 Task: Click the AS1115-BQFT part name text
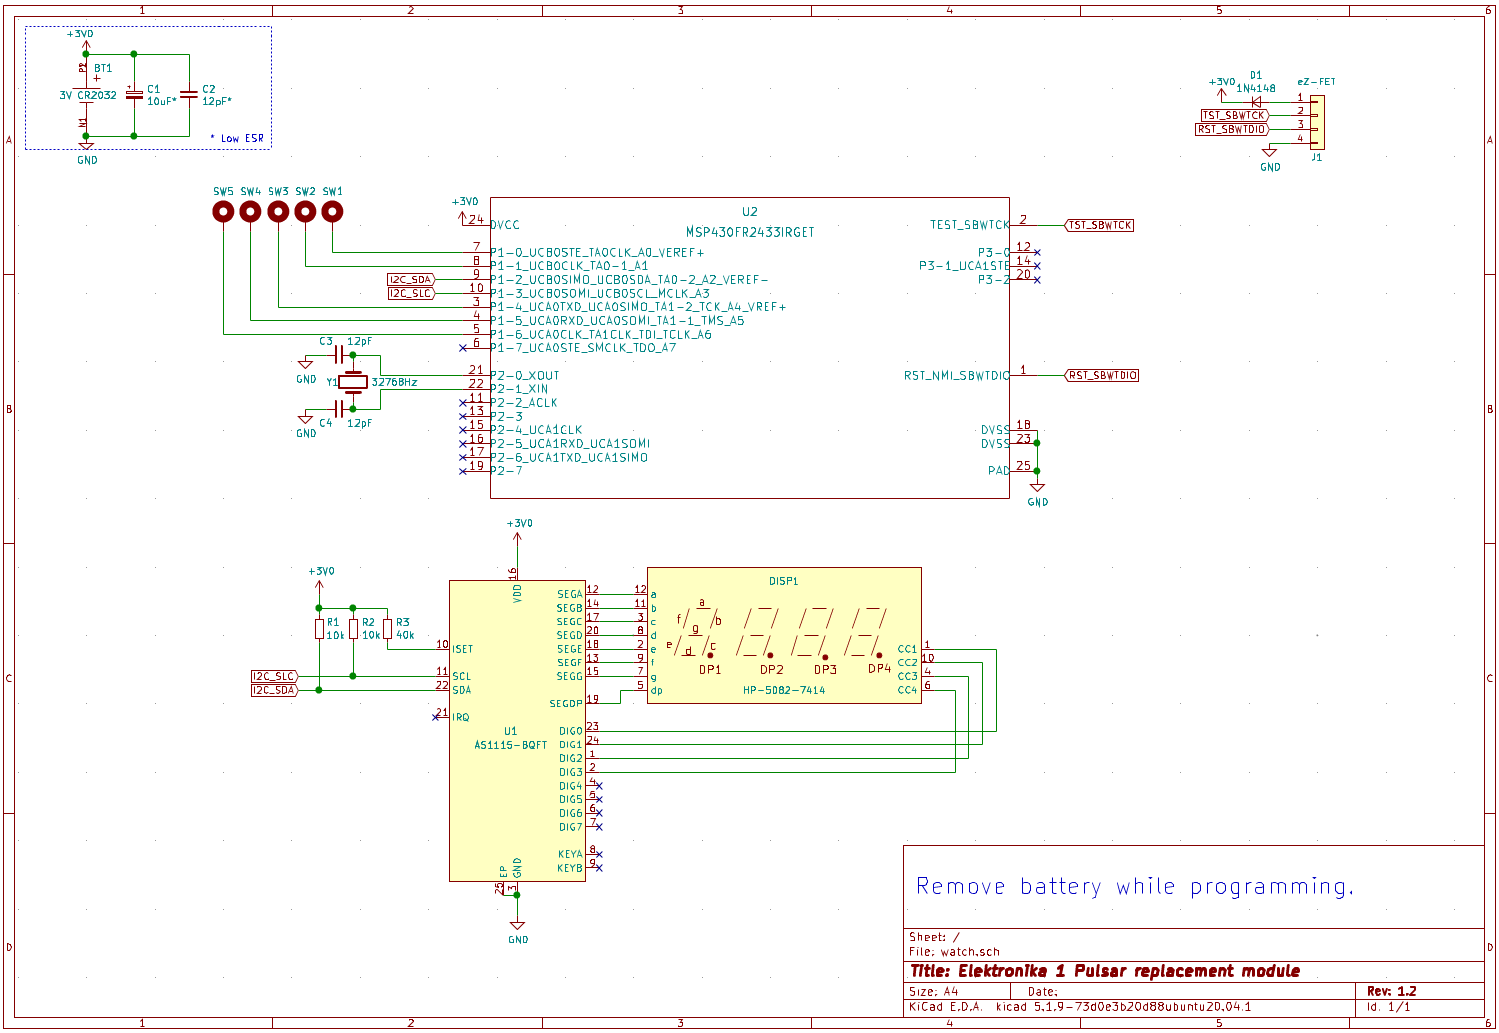pos(511,745)
